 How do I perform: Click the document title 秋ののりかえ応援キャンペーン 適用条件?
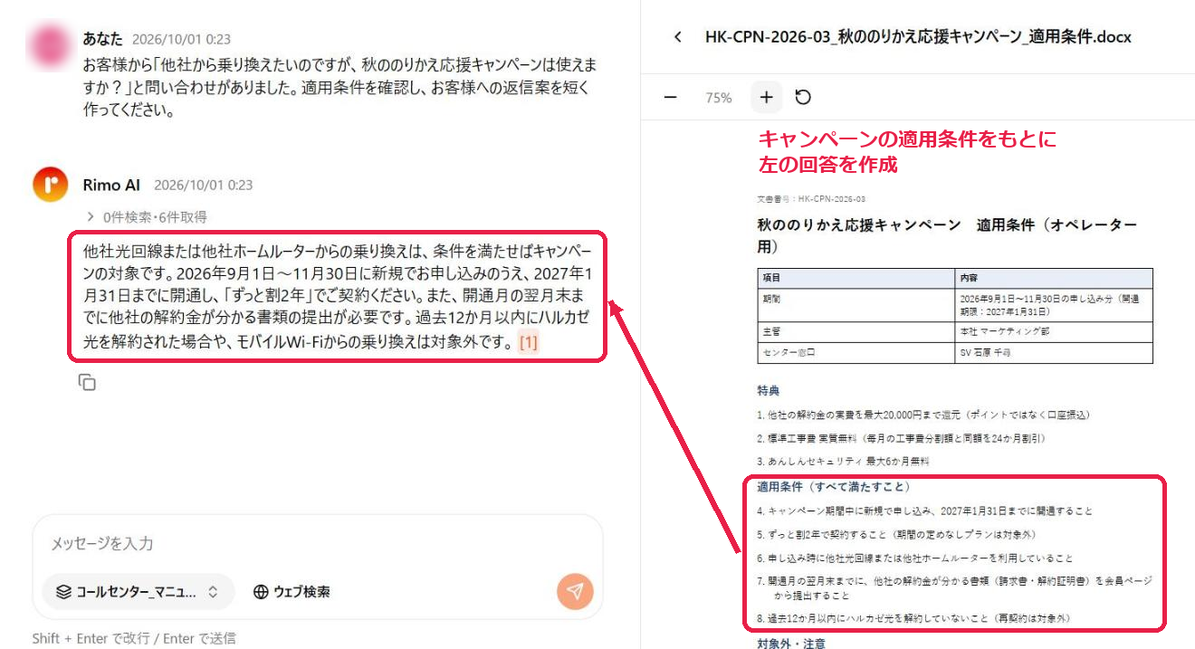click(947, 235)
